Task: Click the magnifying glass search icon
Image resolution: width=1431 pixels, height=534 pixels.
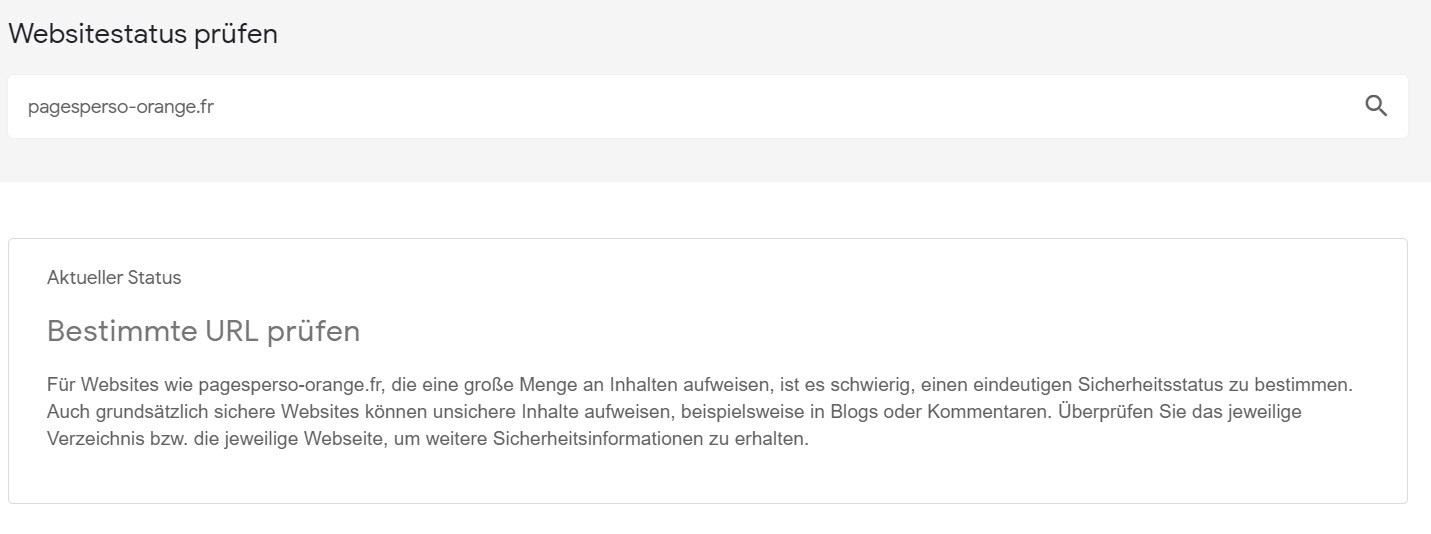Action: click(1376, 106)
